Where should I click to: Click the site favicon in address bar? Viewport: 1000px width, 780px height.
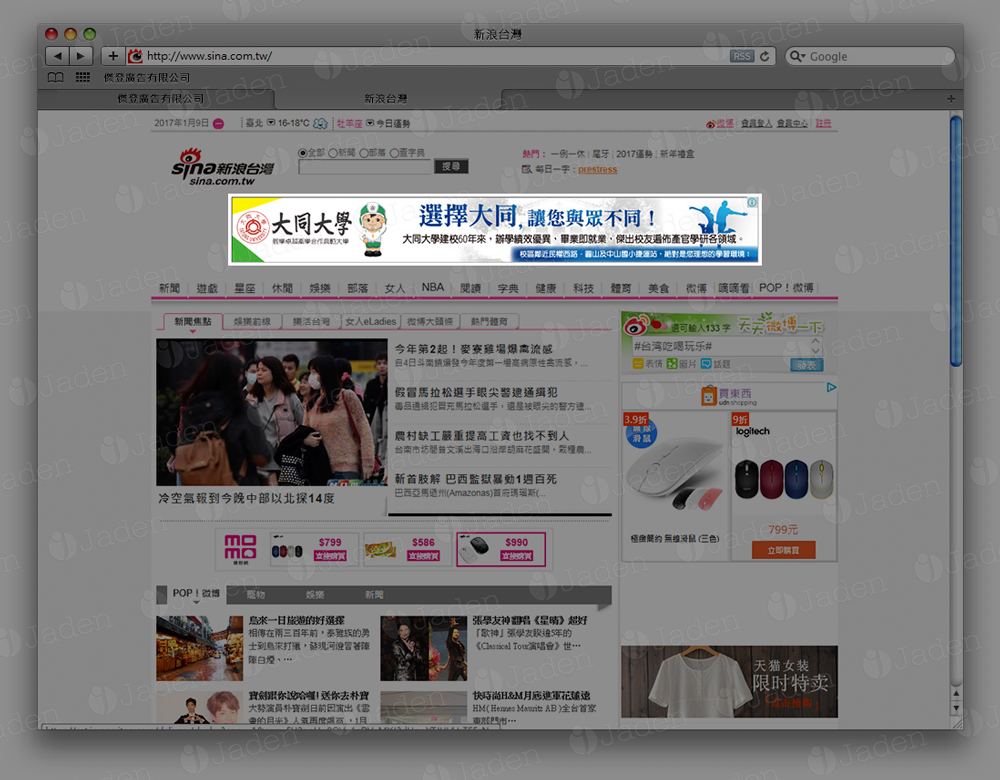click(135, 56)
